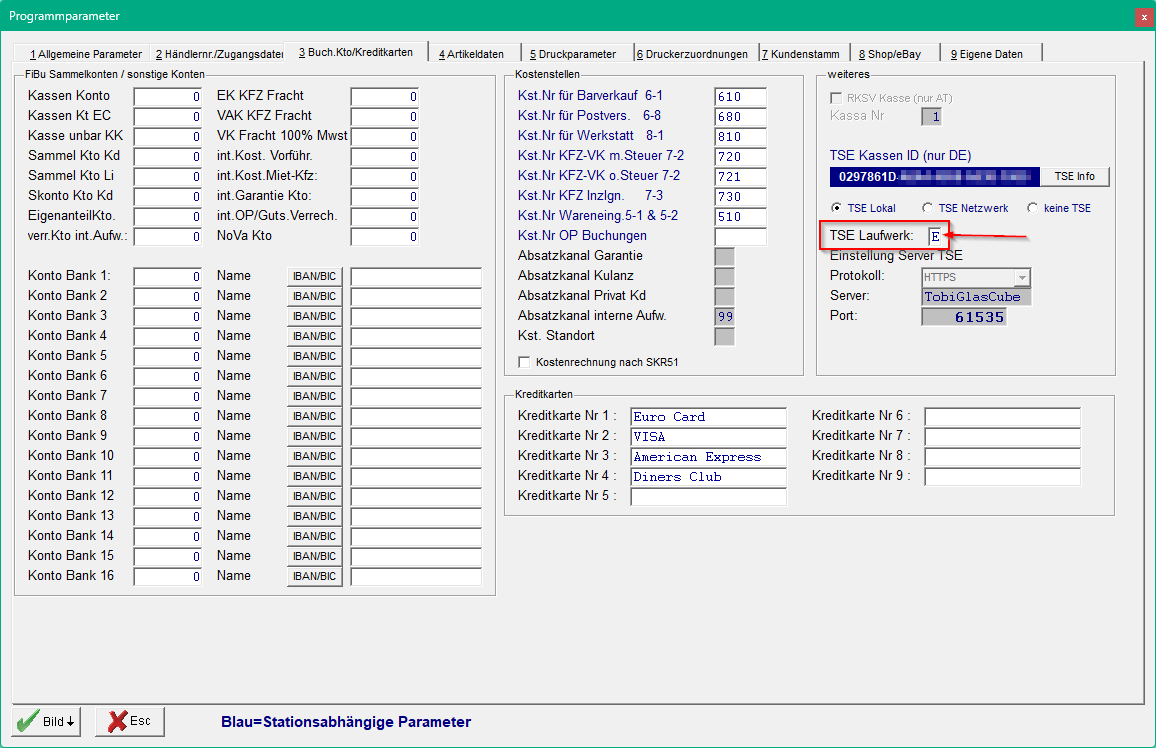1156x748 pixels.
Task: Click the VK Fracht 100% Mwst field
Action: pos(385,136)
